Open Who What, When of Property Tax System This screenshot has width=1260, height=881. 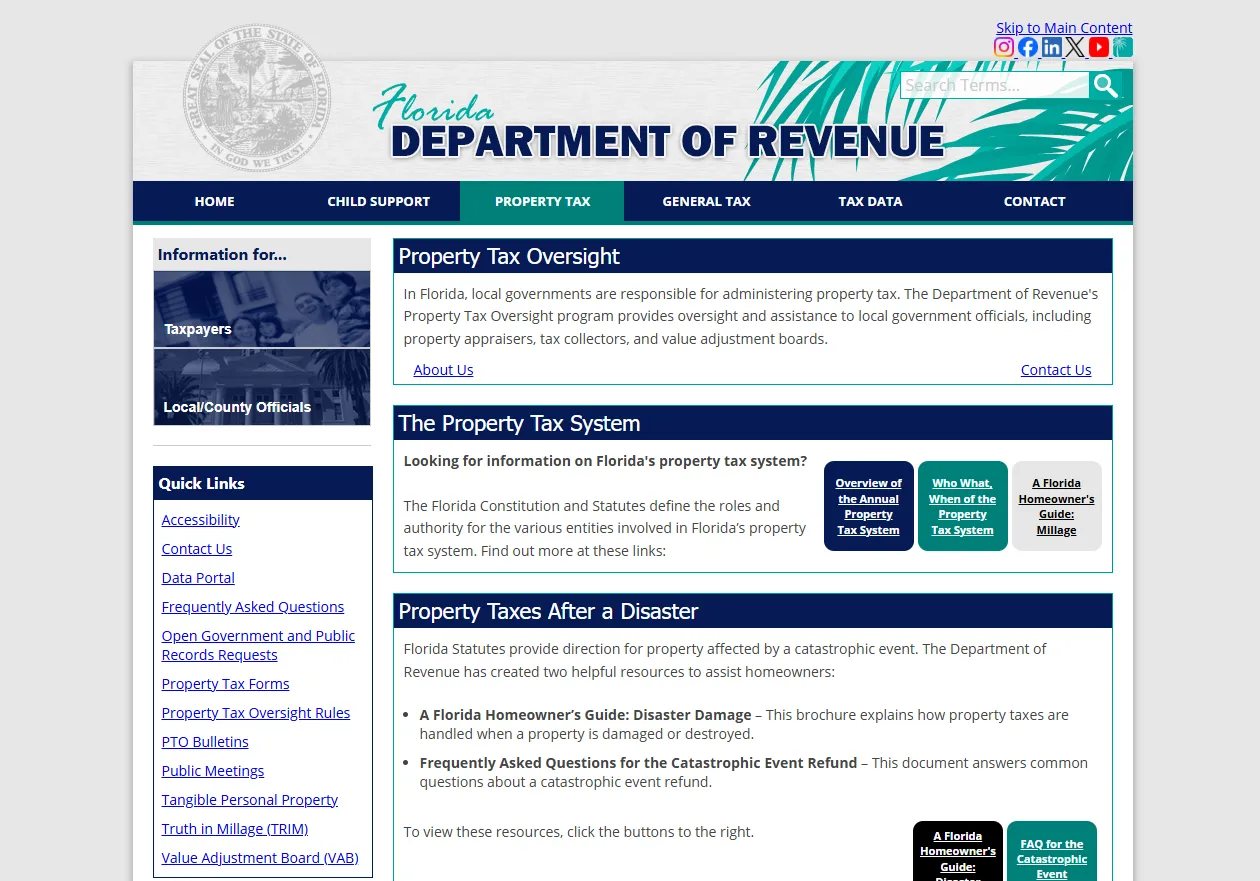point(963,506)
